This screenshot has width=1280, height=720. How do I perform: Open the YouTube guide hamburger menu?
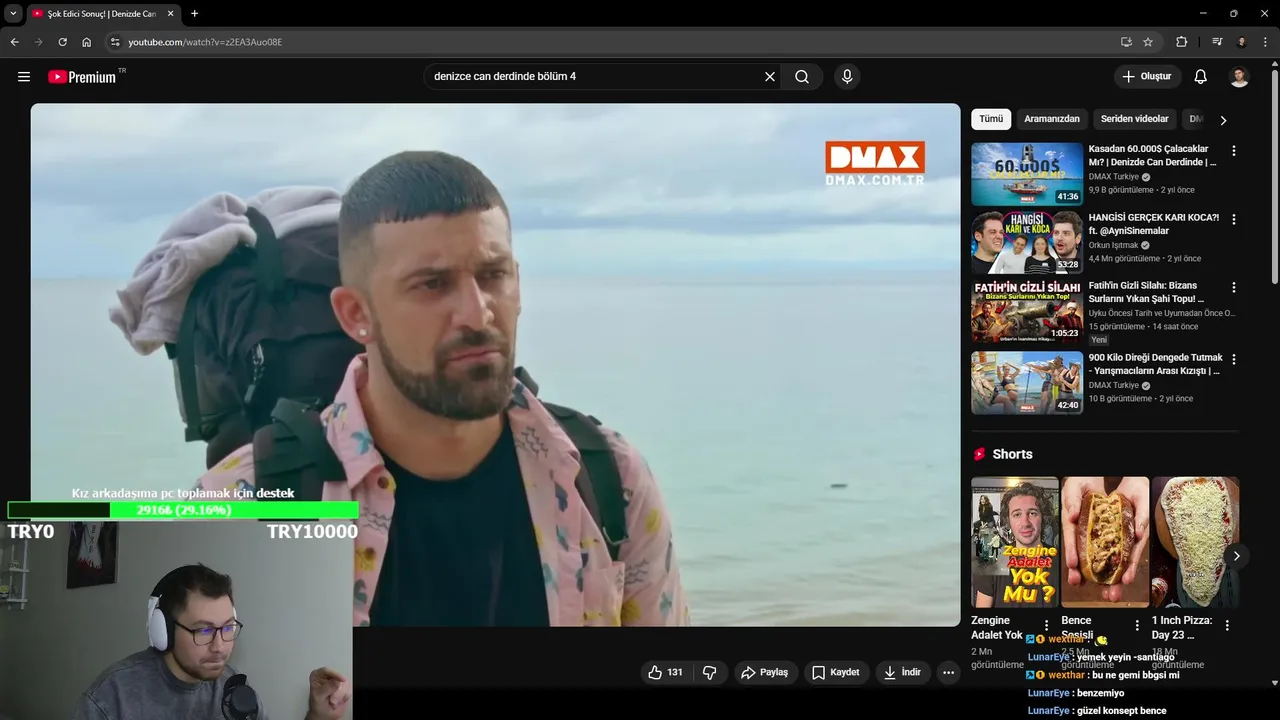24,77
